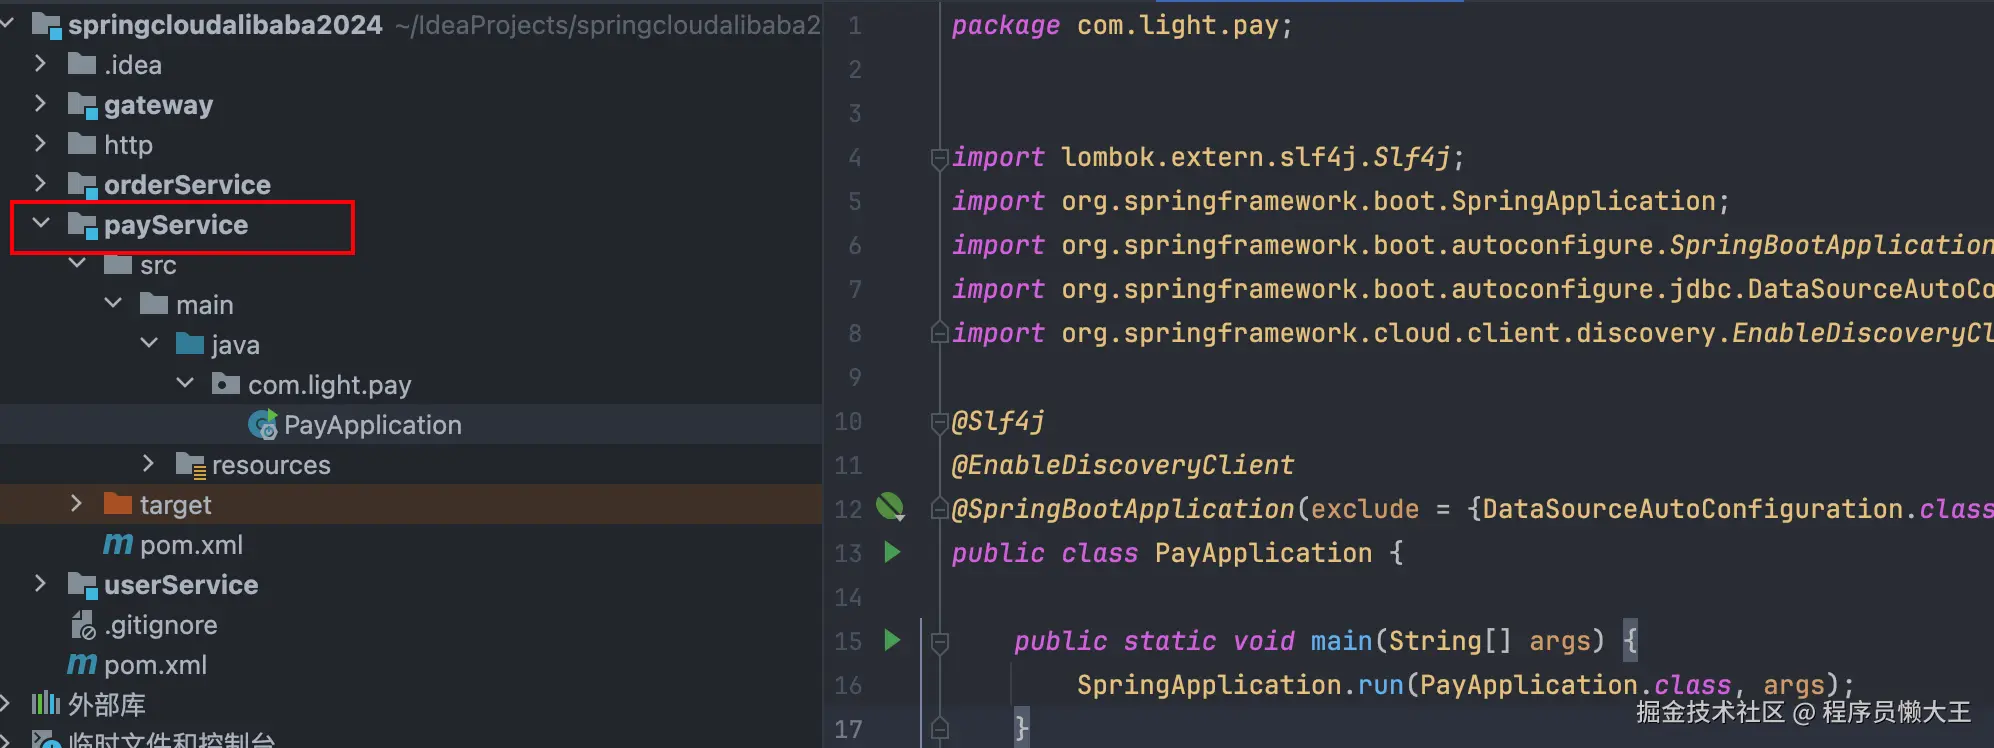Image resolution: width=1994 pixels, height=748 pixels.
Task: Click the Spring bean gutter icon on line 12
Action: 889,507
